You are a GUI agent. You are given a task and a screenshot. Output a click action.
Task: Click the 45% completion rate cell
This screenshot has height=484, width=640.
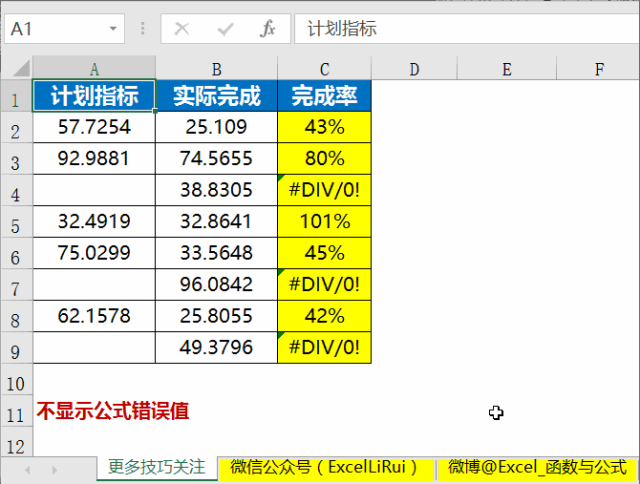click(x=324, y=253)
